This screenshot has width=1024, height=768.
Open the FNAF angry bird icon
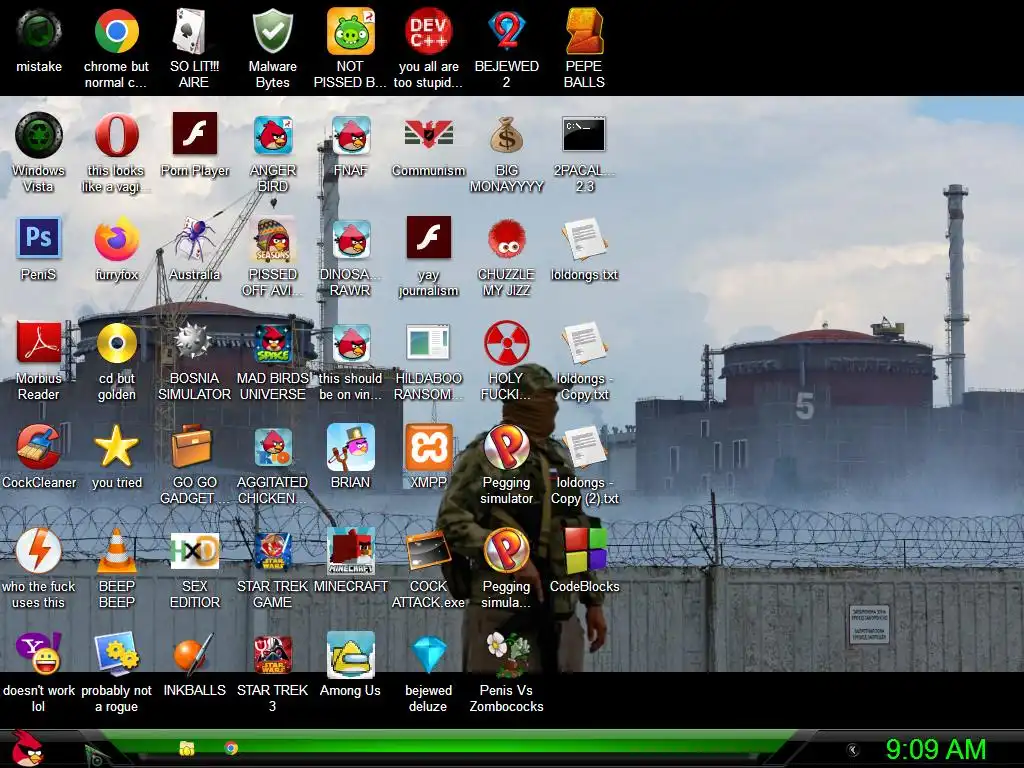(350, 135)
